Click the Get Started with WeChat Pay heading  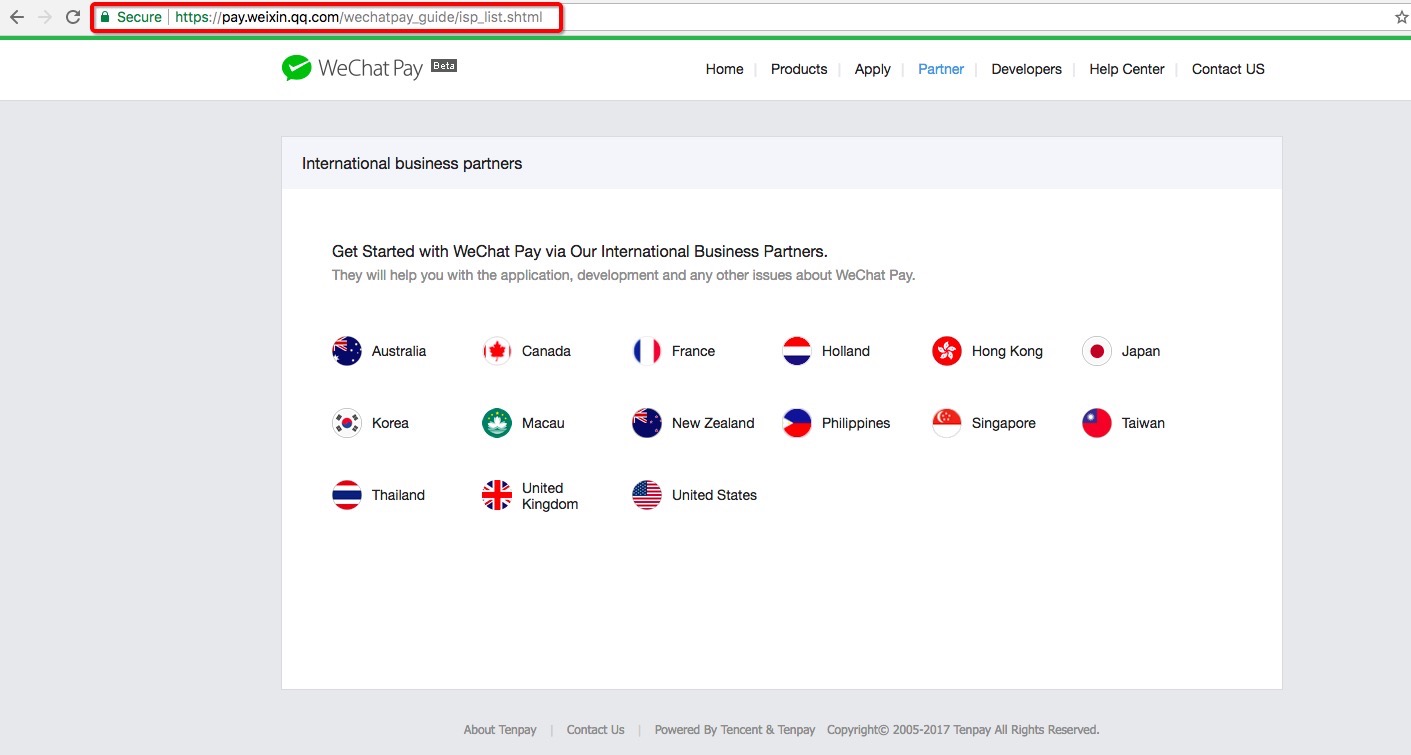pos(580,251)
